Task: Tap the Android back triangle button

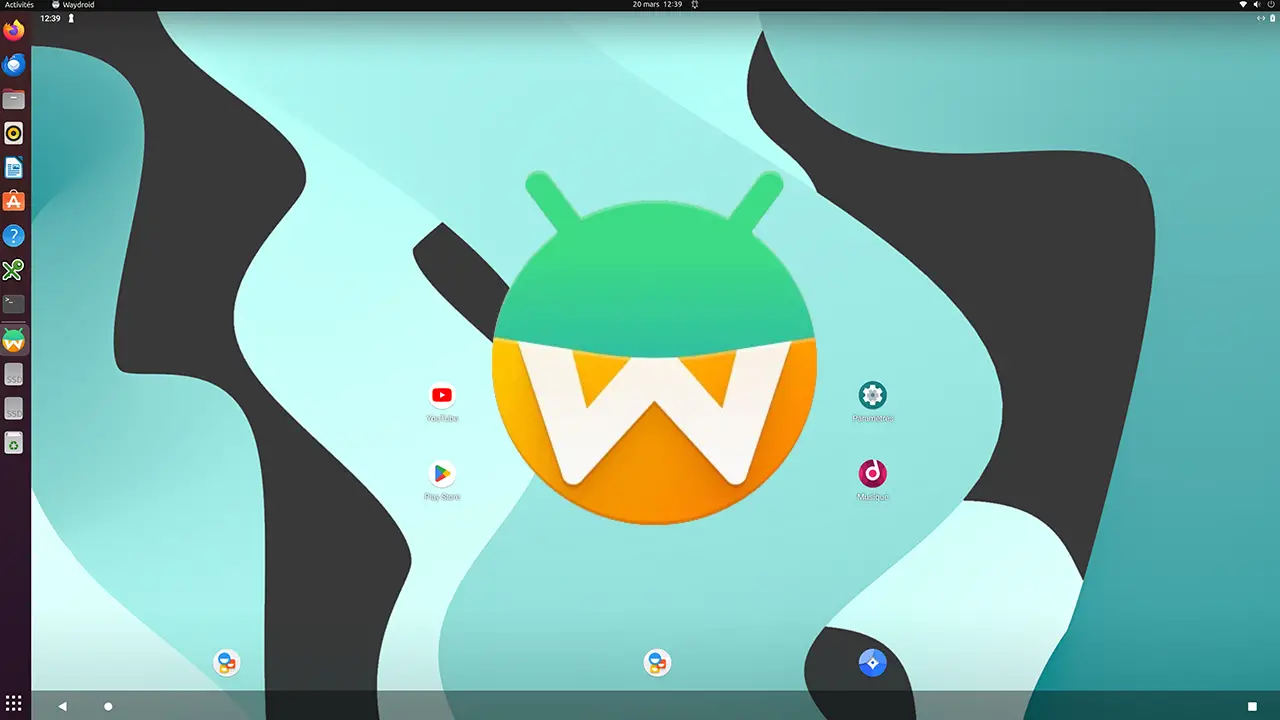Action: click(62, 706)
